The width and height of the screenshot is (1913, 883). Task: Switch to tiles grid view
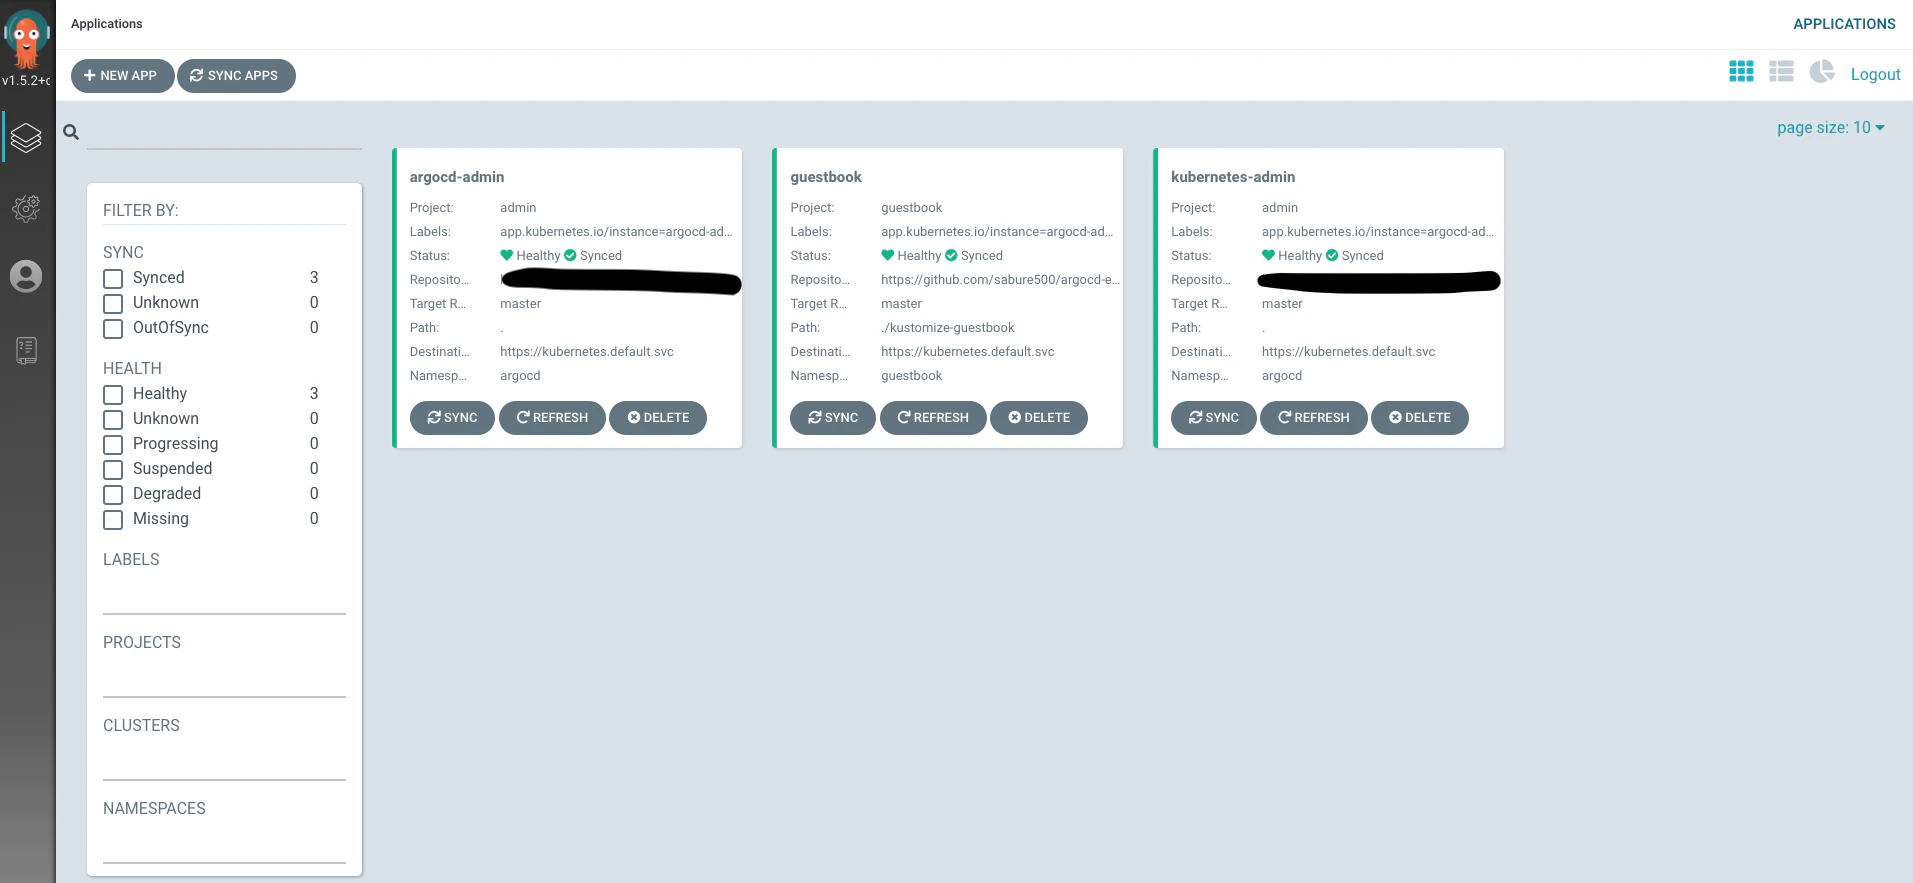pos(1741,72)
